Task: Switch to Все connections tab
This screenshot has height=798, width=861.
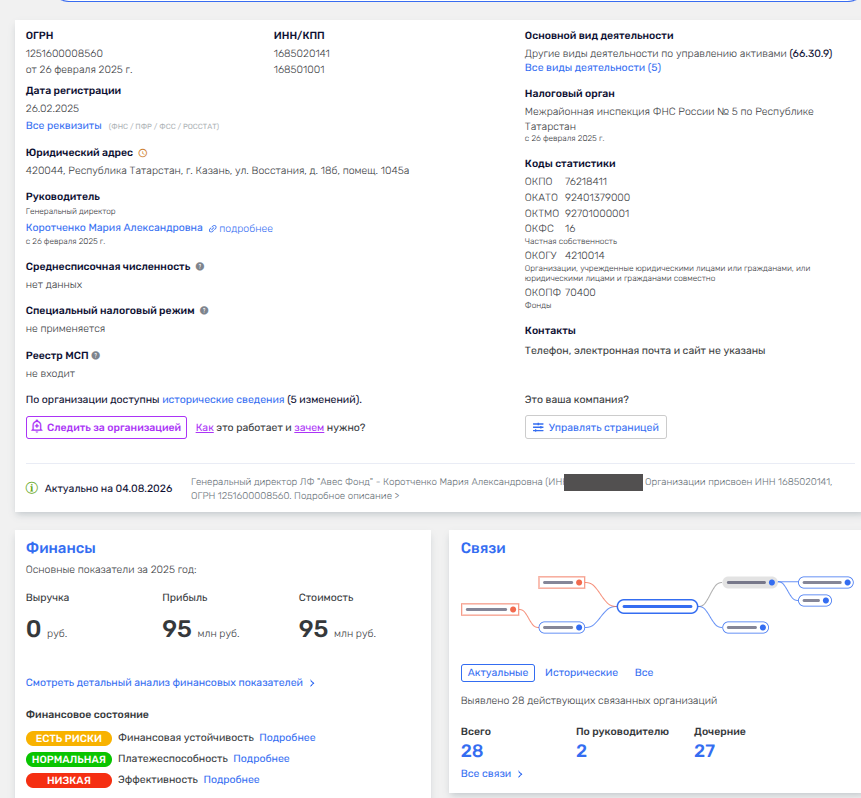Action: click(644, 673)
